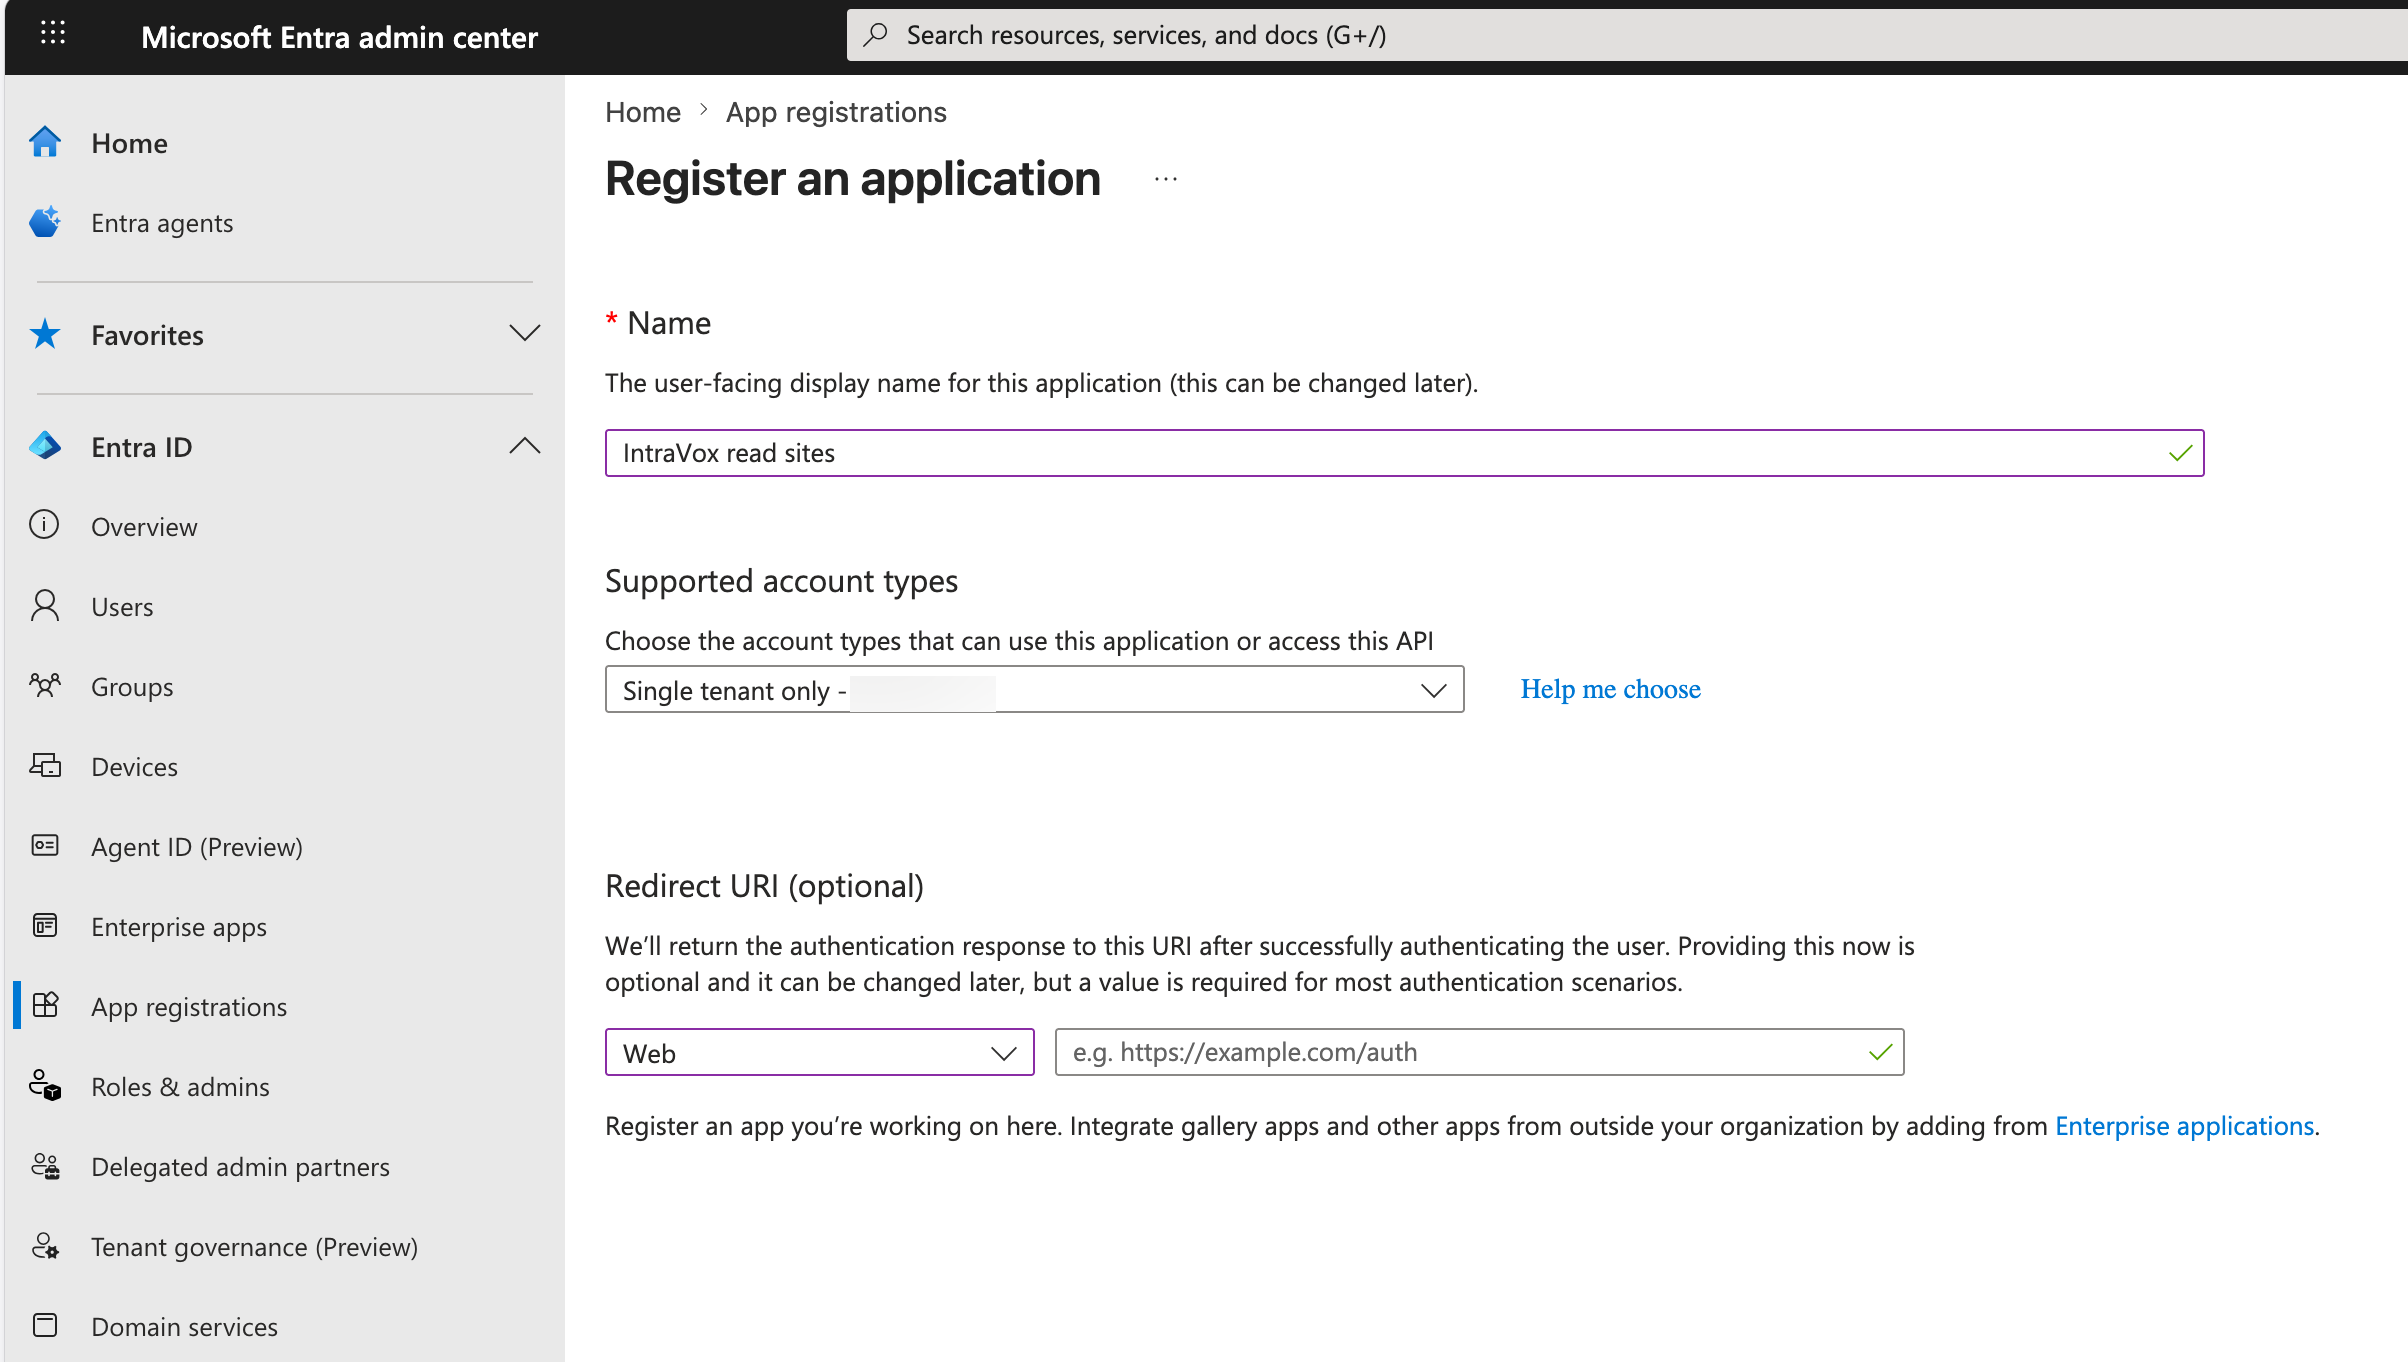Go to Groups in the sidebar

[x=132, y=687]
